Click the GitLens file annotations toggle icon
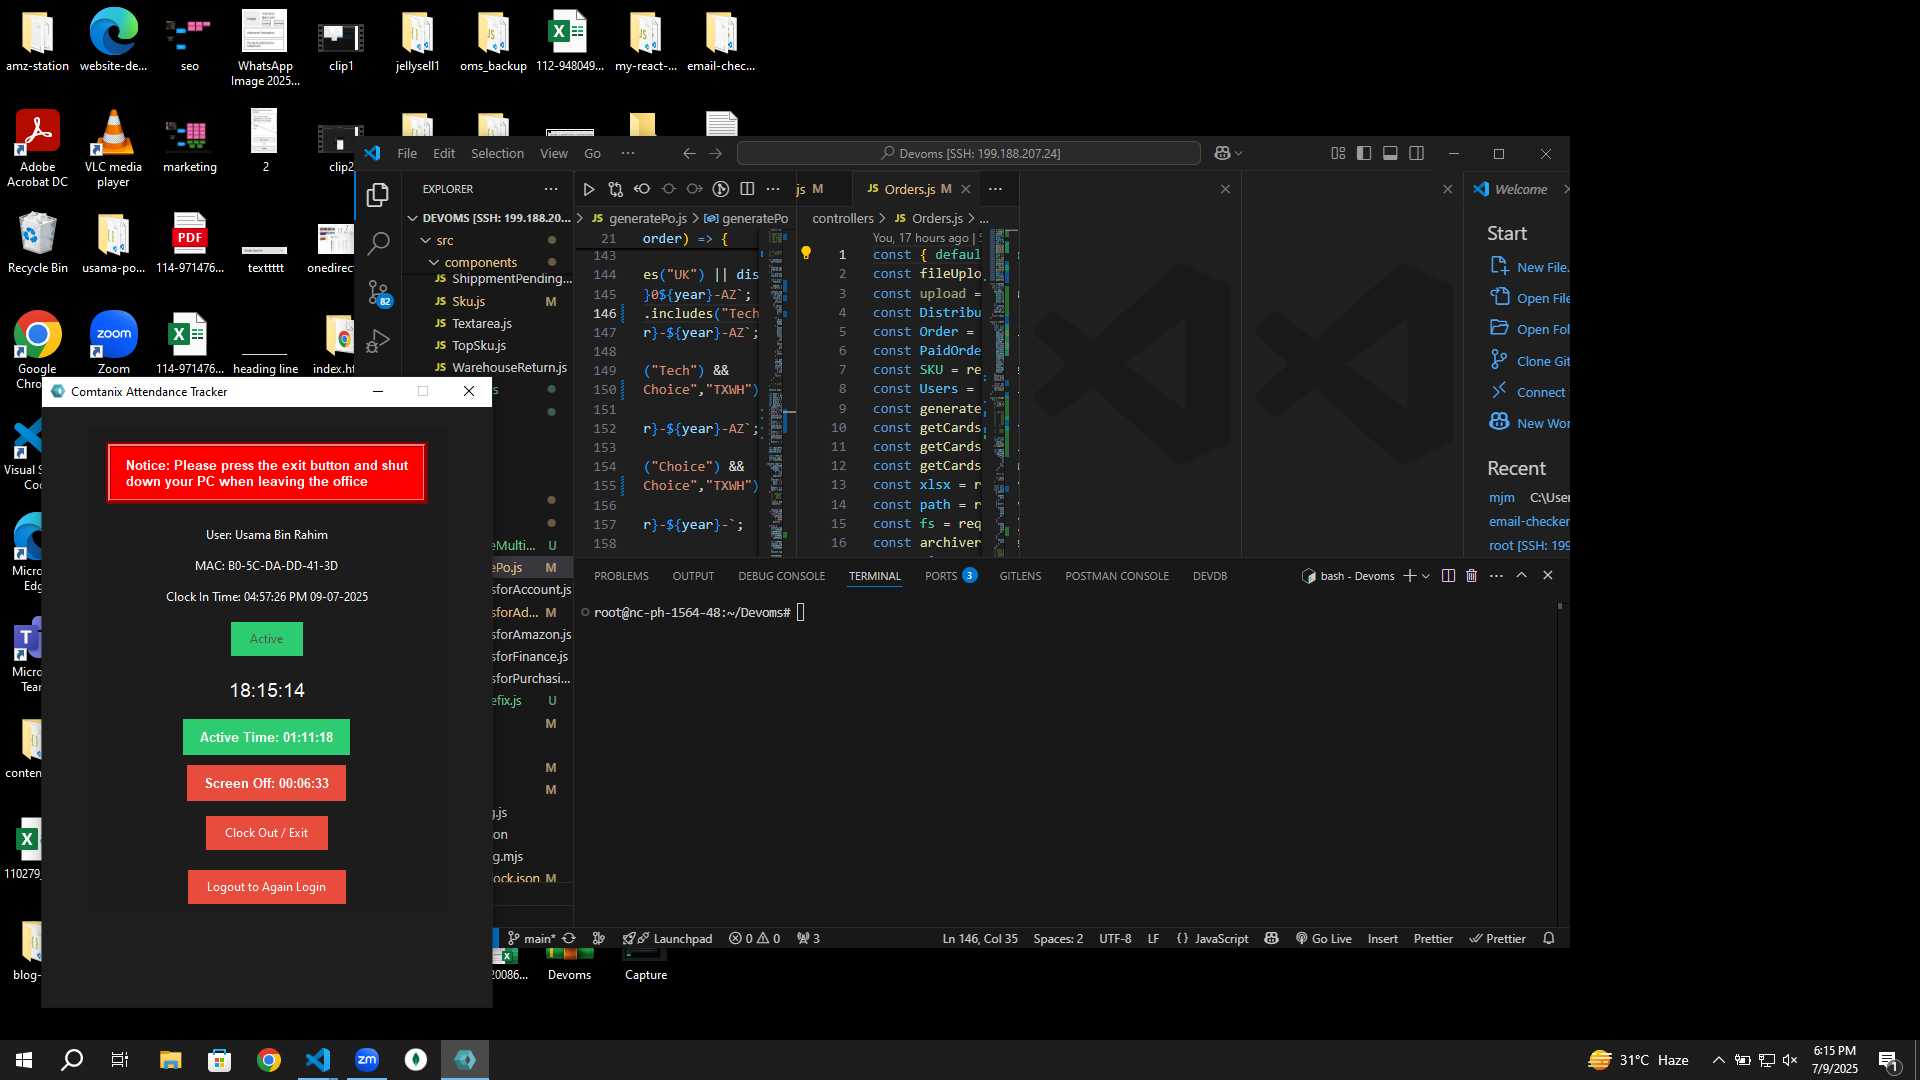The height and width of the screenshot is (1080, 1920). click(x=721, y=189)
